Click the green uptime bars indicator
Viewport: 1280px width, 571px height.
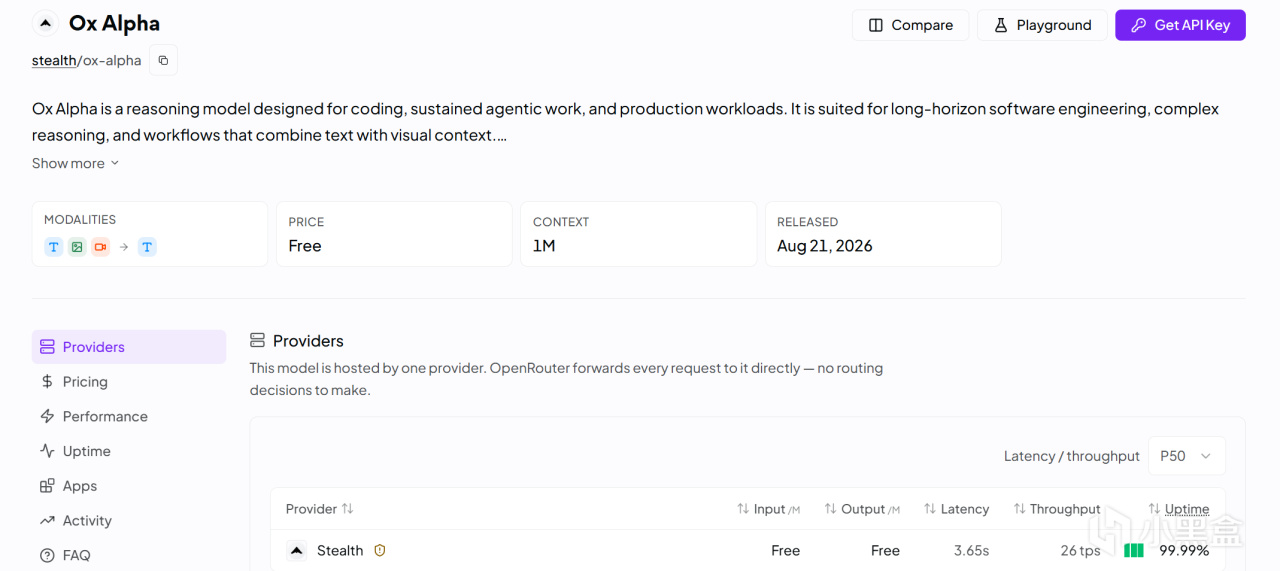(x=1134, y=550)
